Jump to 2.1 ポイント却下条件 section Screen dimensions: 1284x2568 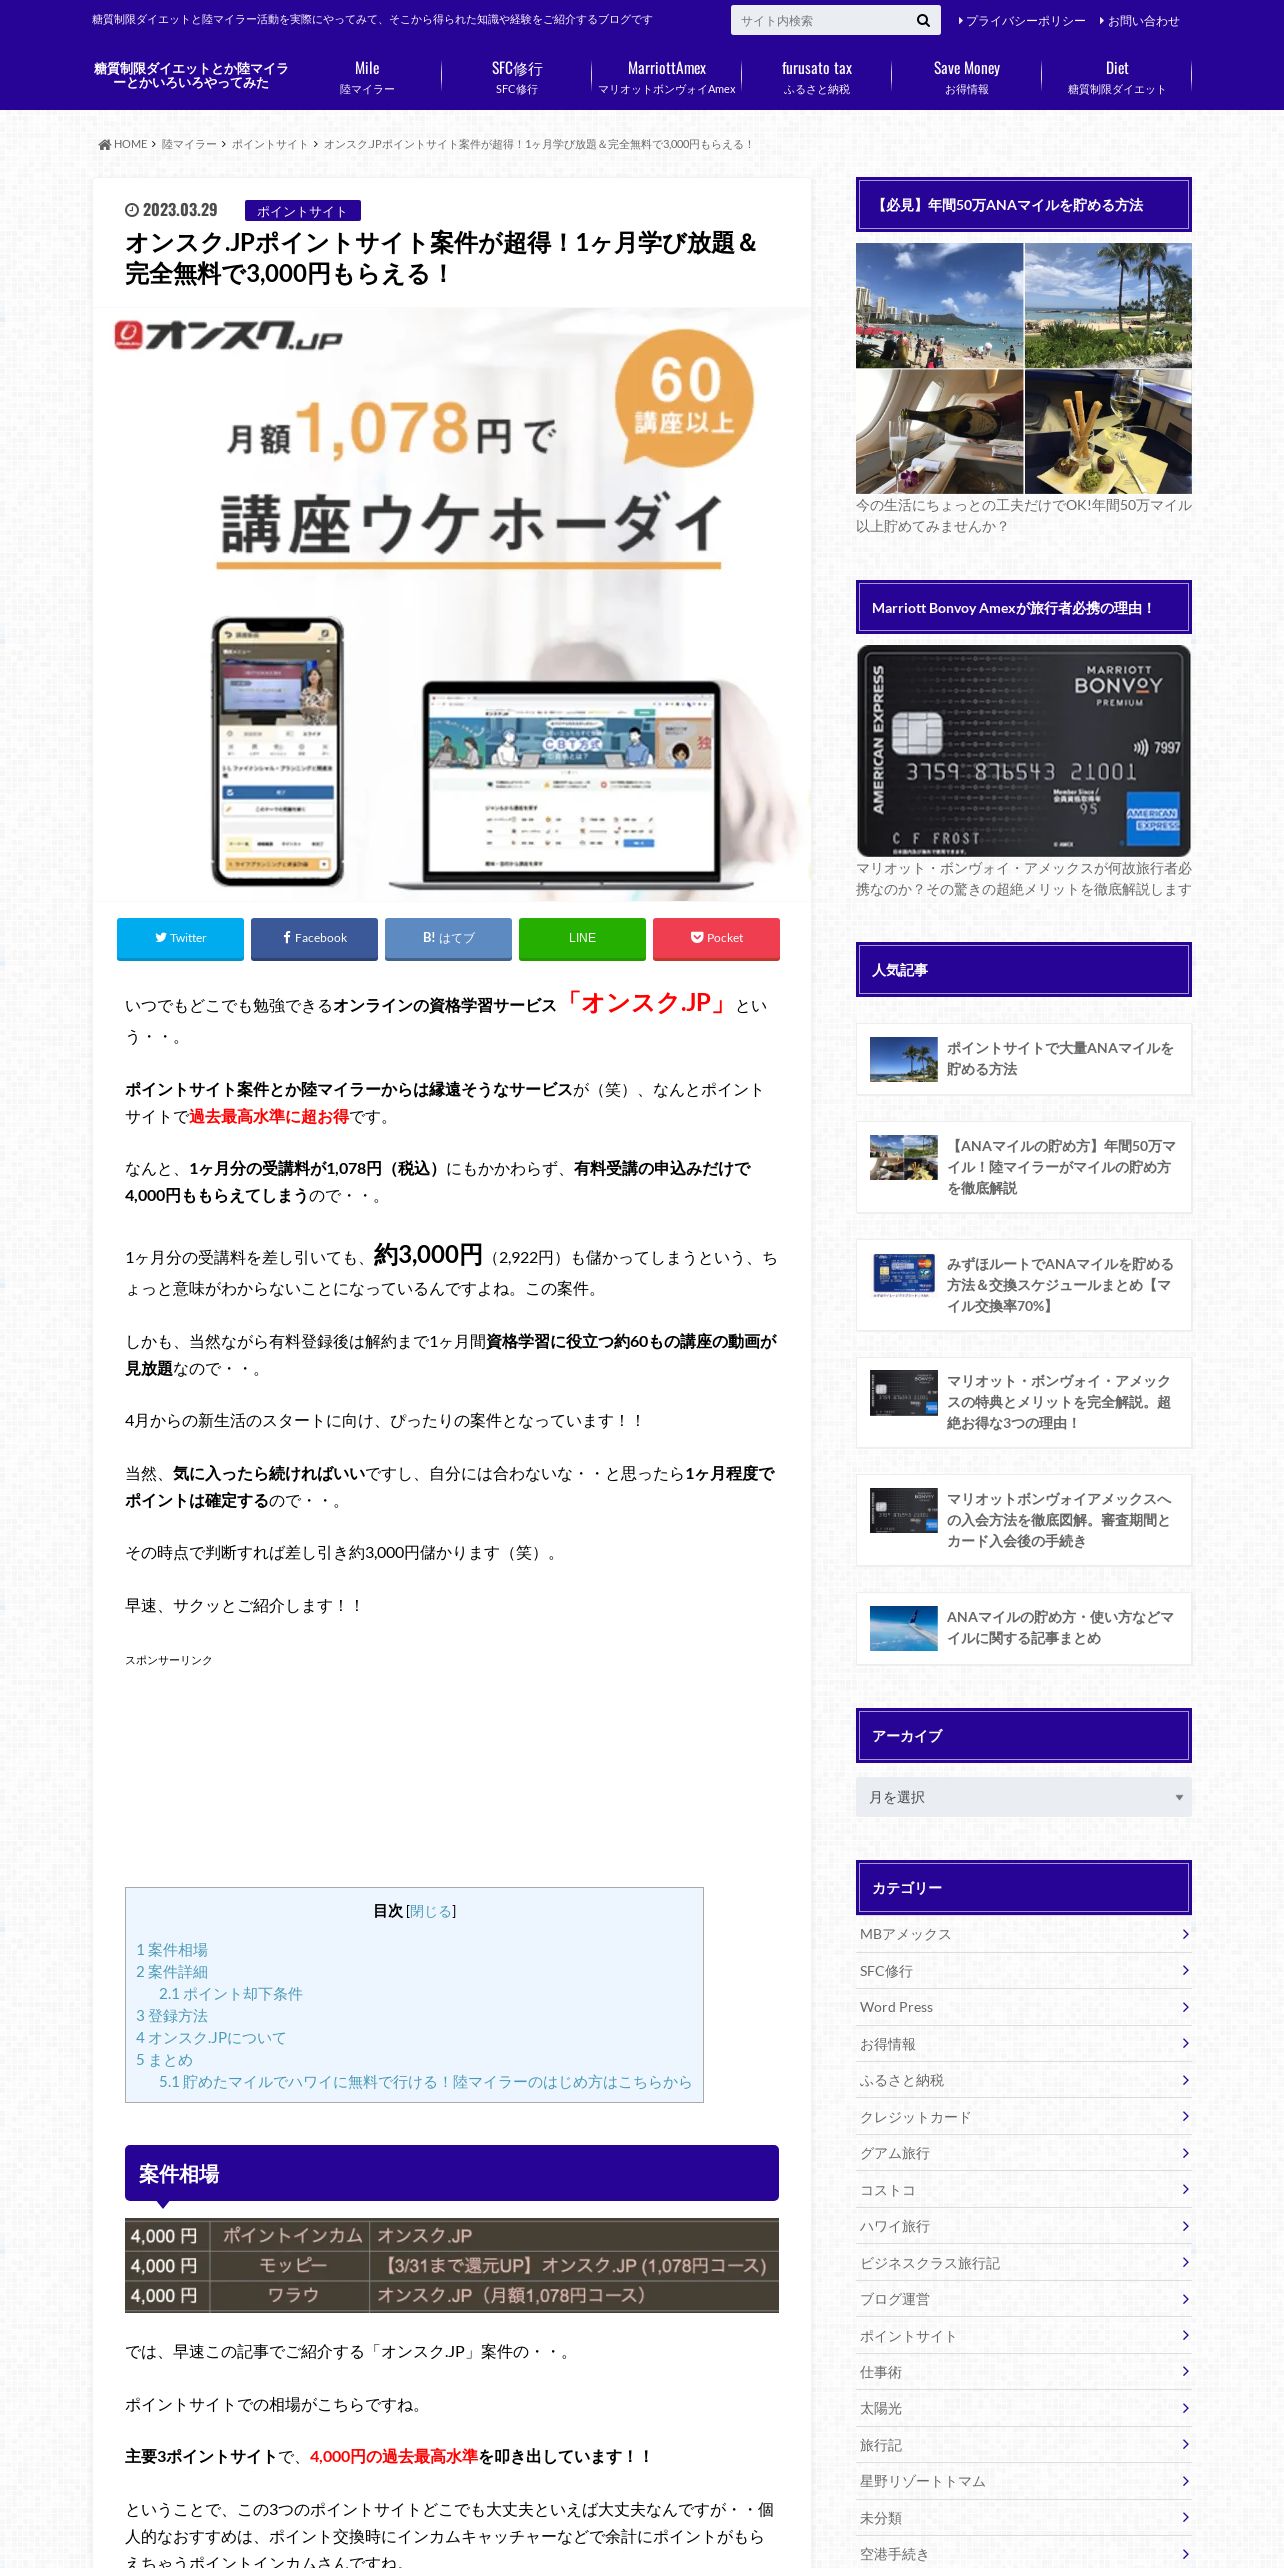click(x=230, y=1994)
